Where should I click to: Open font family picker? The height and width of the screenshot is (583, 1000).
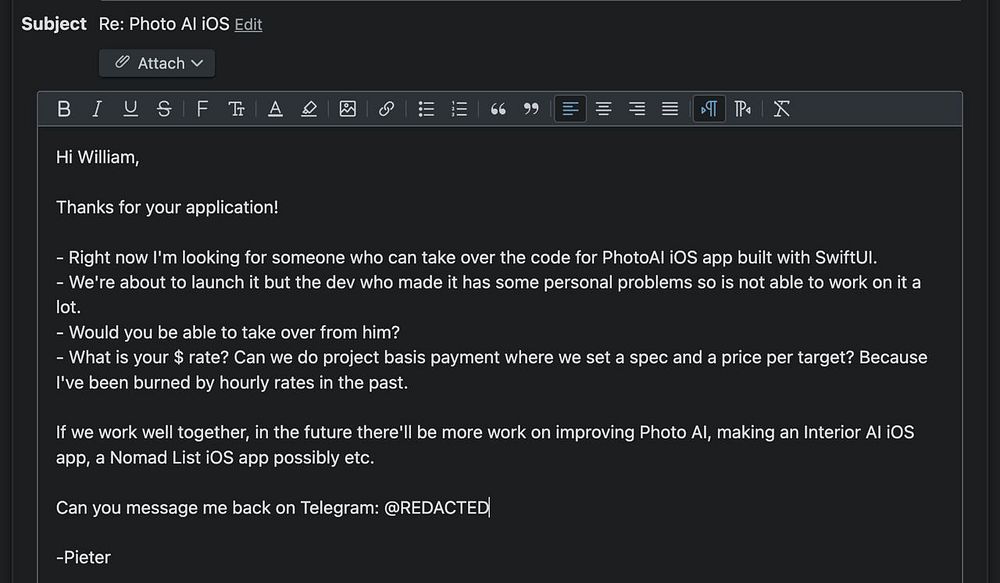click(202, 109)
